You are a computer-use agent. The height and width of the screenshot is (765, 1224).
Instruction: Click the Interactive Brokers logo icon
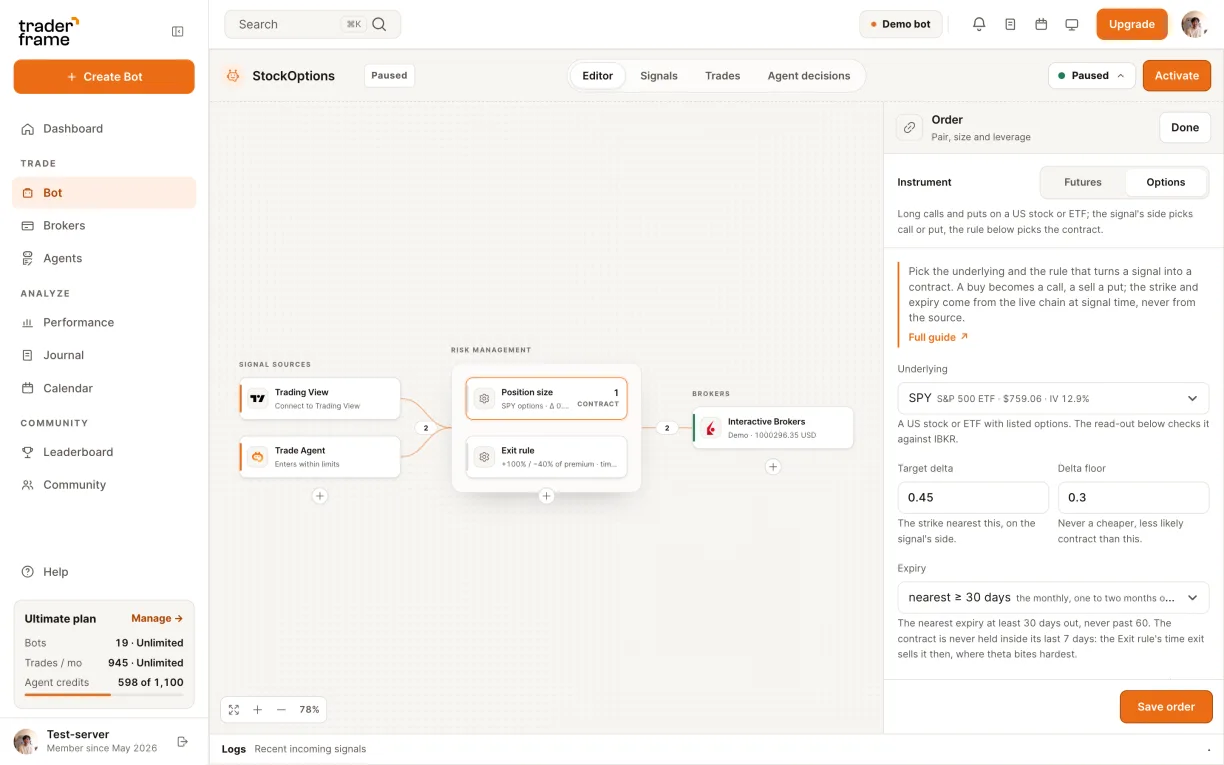pyautogui.click(x=711, y=428)
